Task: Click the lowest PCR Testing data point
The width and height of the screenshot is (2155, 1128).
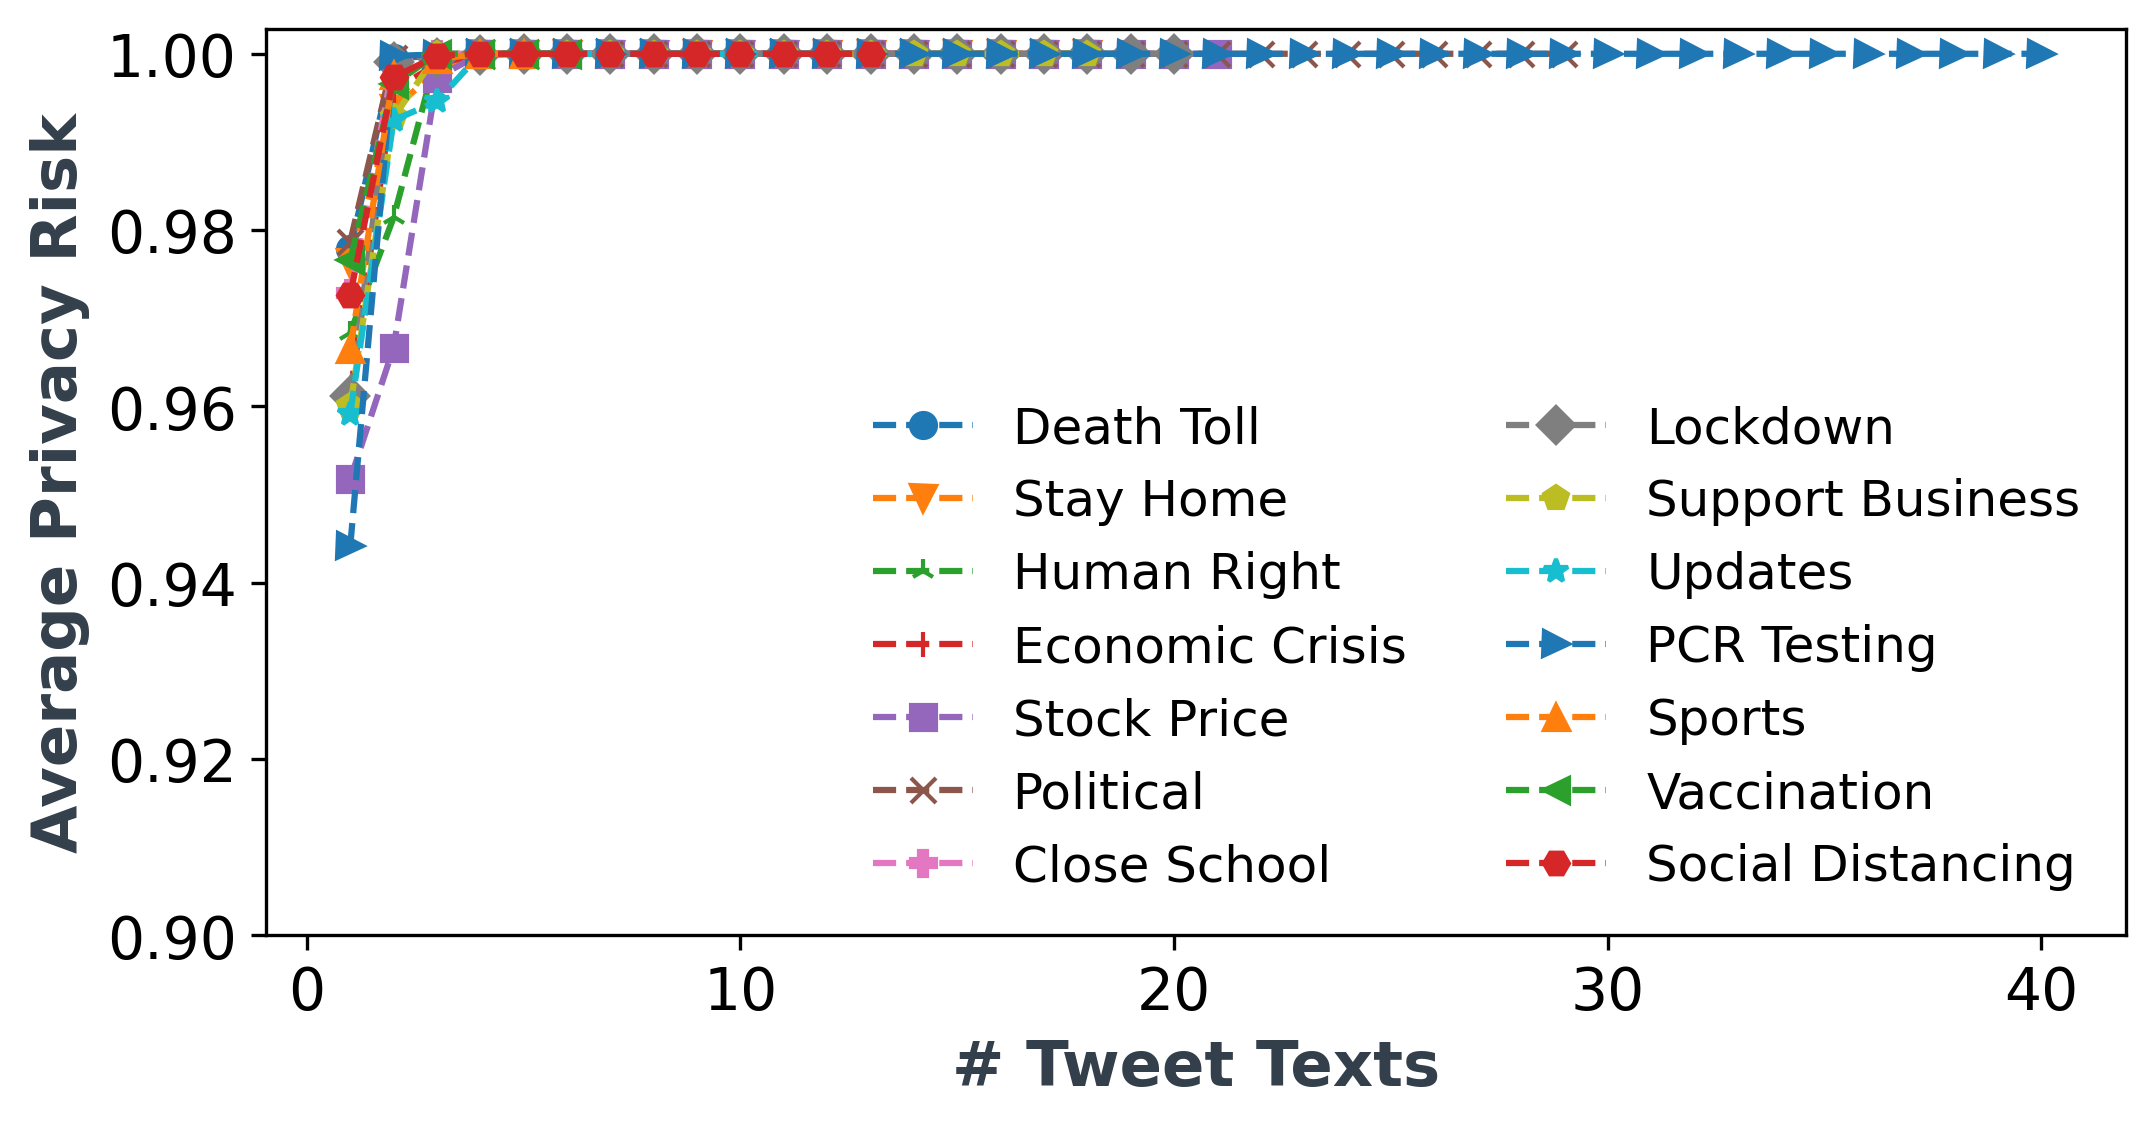Action: click(350, 546)
